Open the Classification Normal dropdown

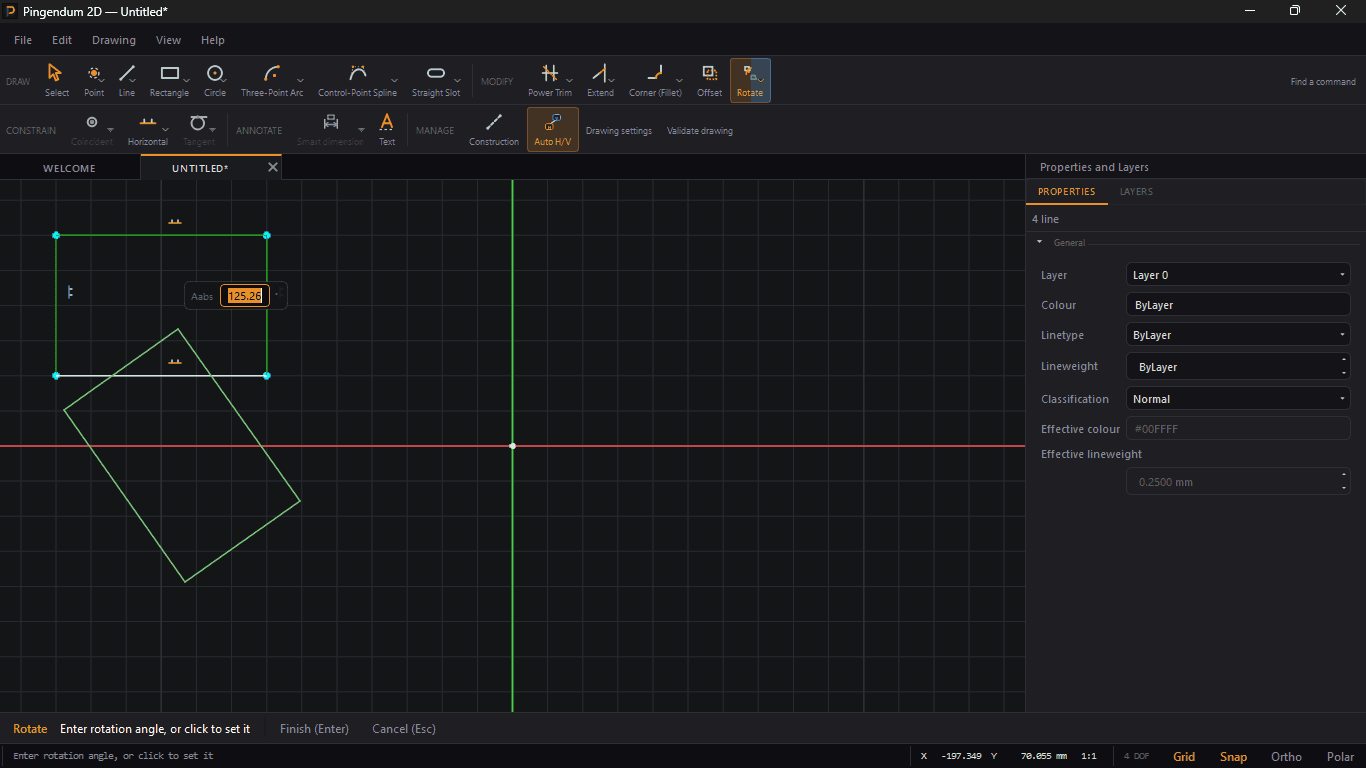pyautogui.click(x=1238, y=399)
